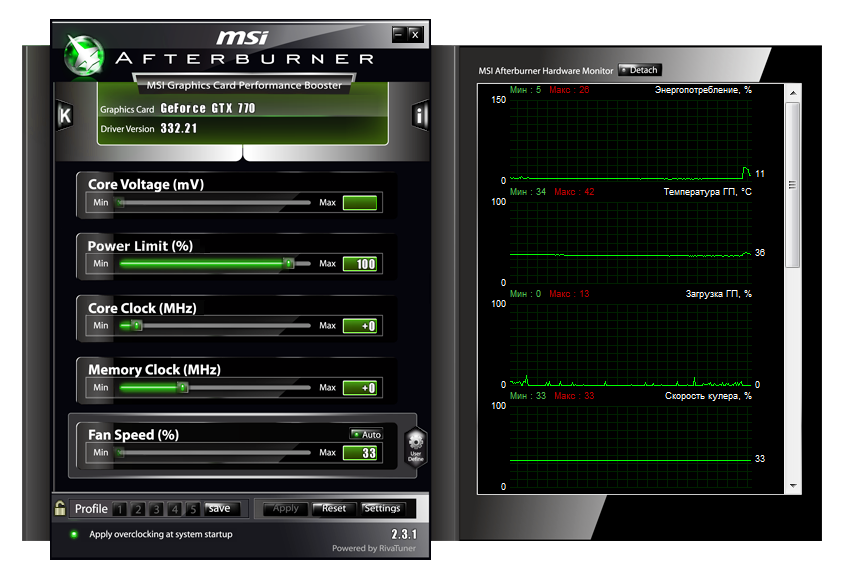
Task: Click the Fan Speed value field showing 33
Action: pos(360,453)
